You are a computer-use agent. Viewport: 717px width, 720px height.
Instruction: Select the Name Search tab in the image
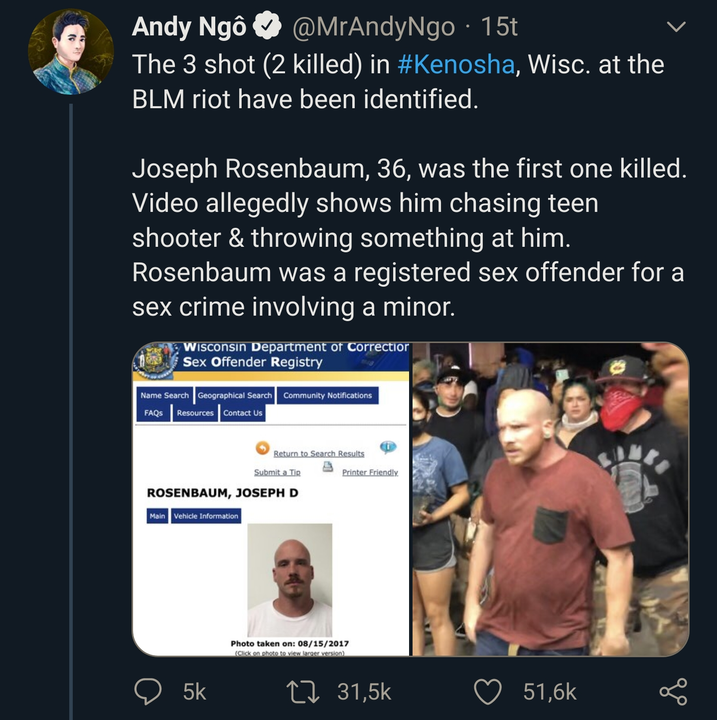[164, 395]
